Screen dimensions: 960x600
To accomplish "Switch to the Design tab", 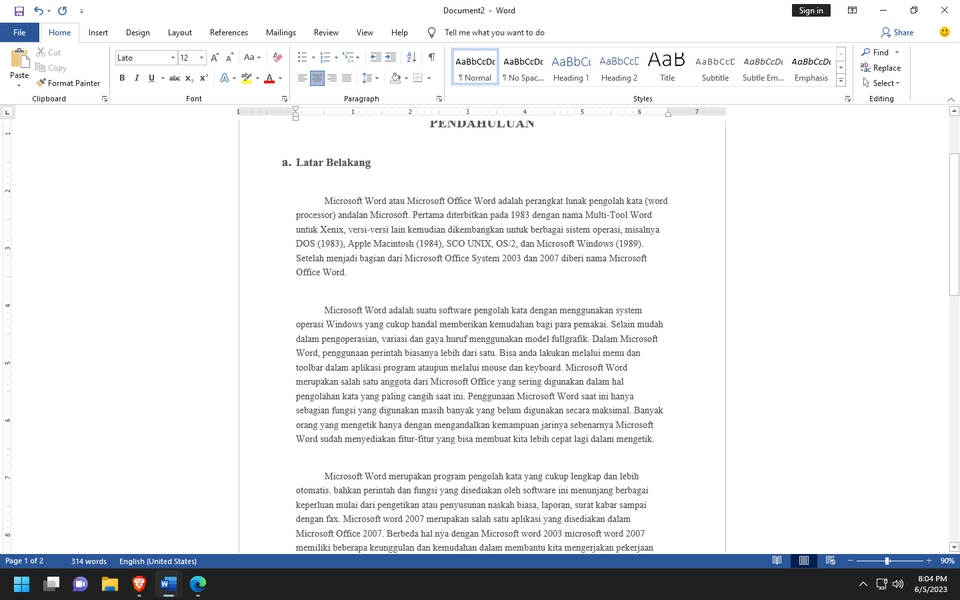I will (x=138, y=32).
